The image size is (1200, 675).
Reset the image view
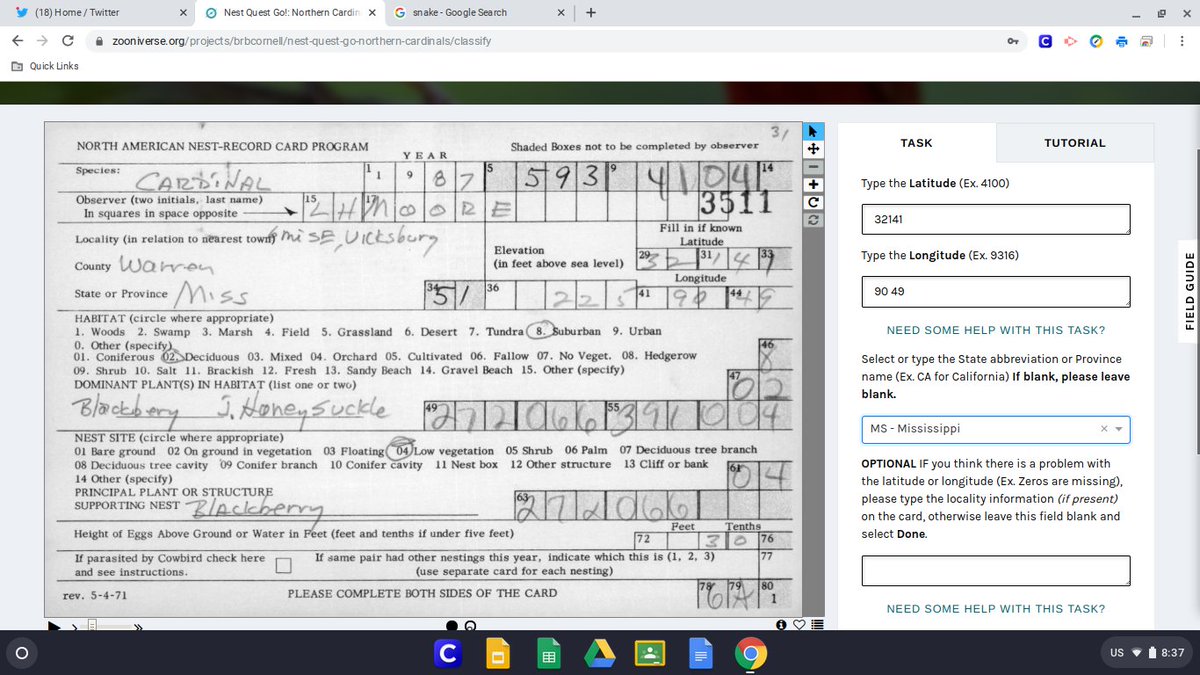(x=813, y=220)
